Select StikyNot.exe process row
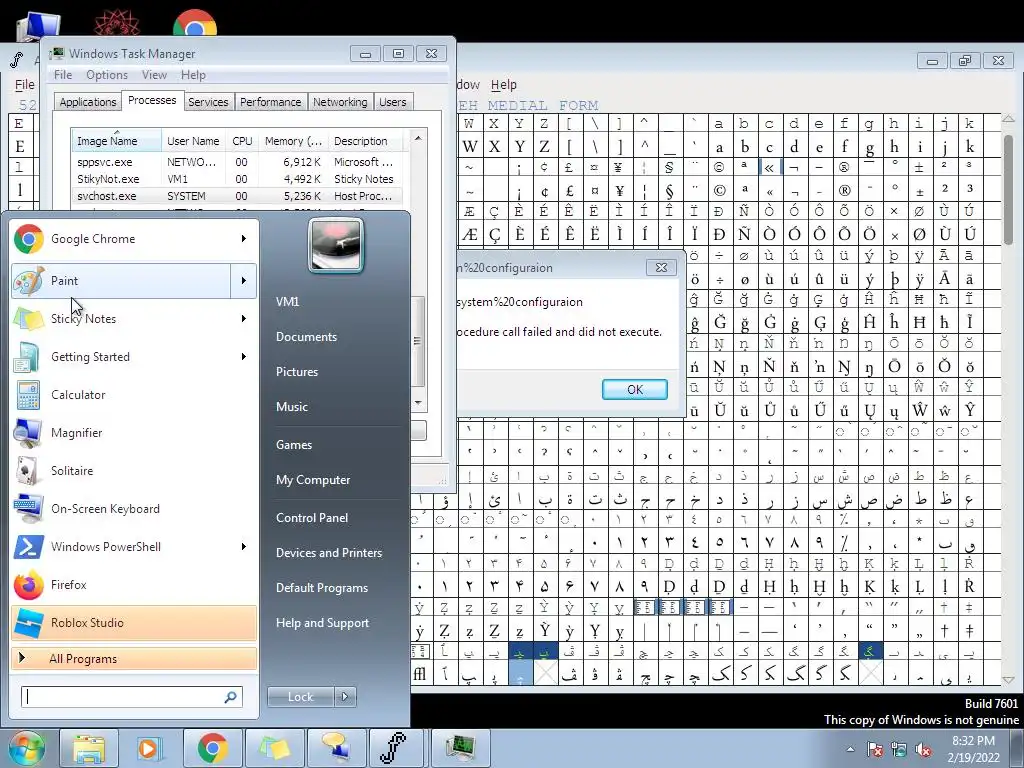Image resolution: width=1024 pixels, height=768 pixels. (239, 179)
